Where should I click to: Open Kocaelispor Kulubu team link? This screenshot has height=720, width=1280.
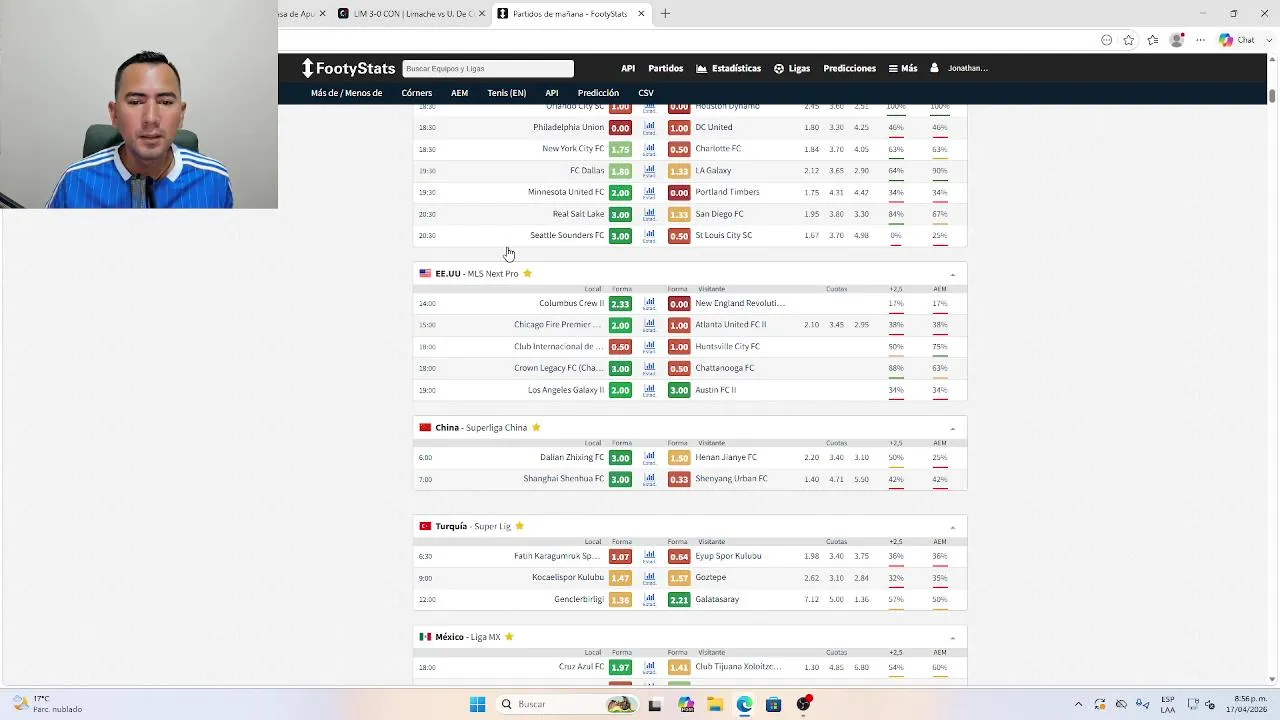(x=568, y=578)
